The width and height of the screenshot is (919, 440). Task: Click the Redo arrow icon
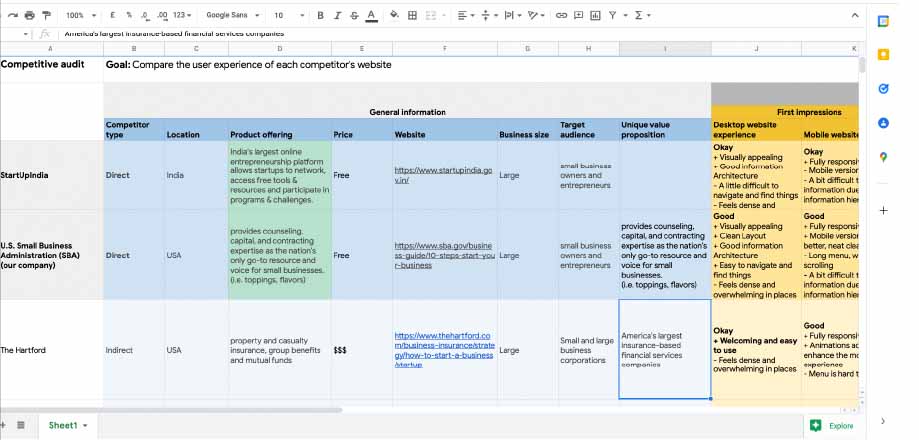coord(13,15)
